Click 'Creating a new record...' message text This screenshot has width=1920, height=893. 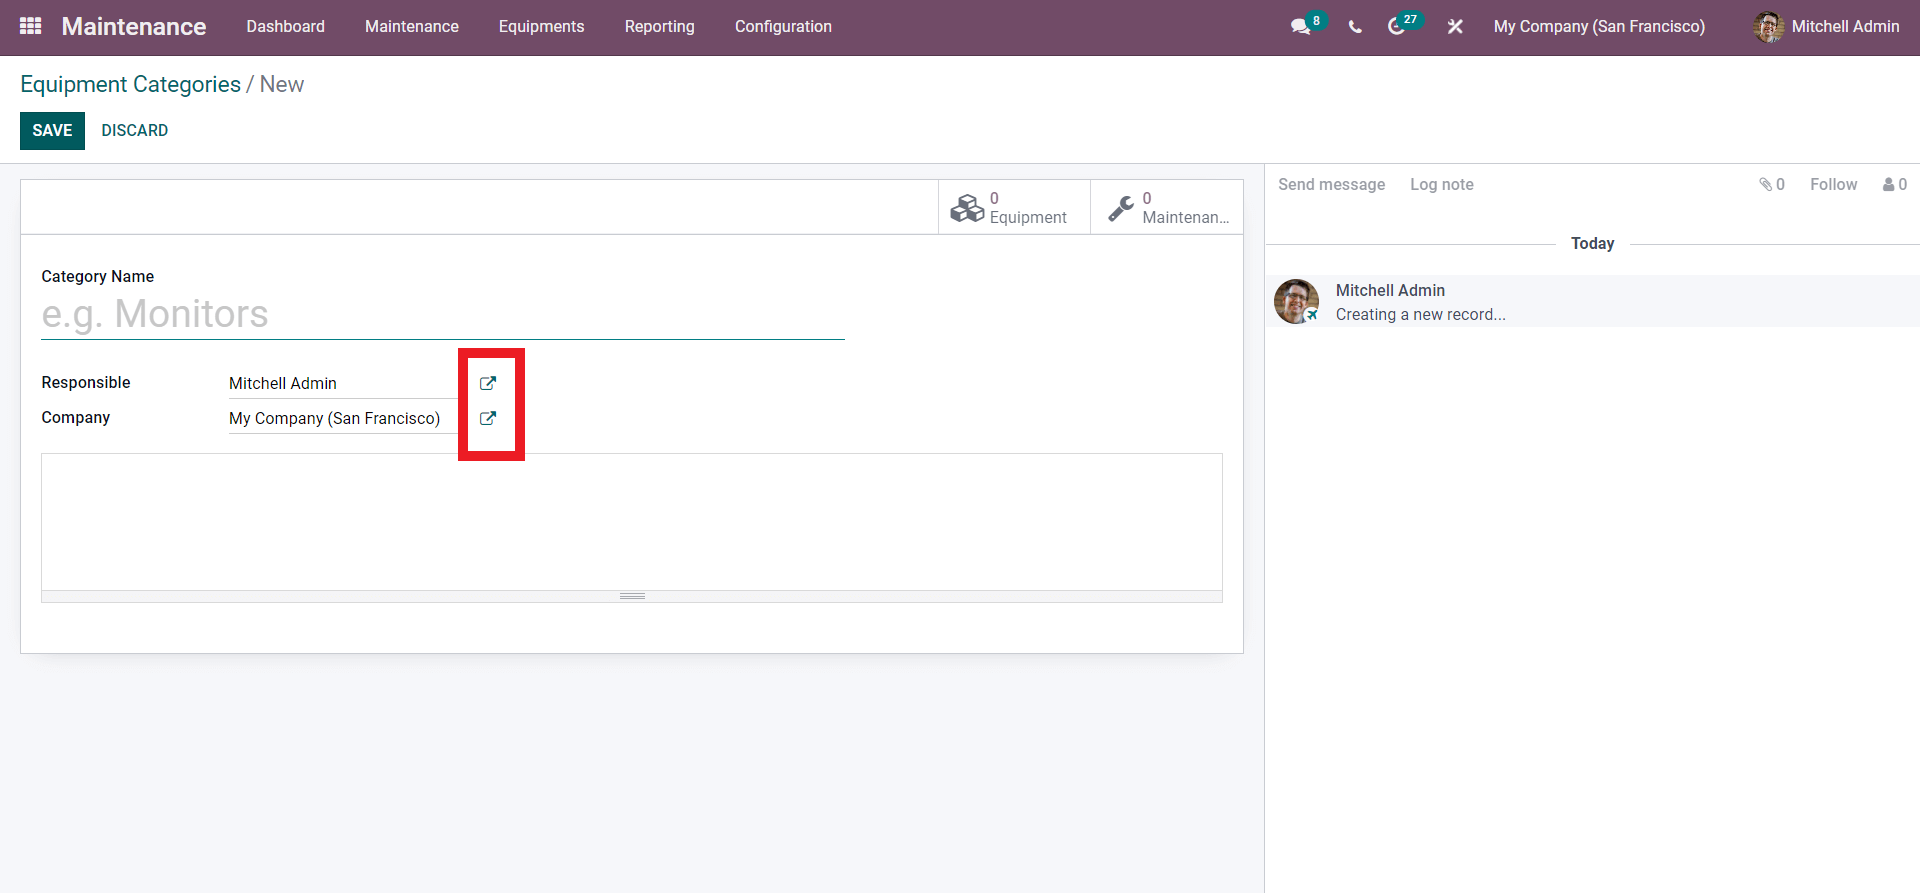coord(1420,314)
